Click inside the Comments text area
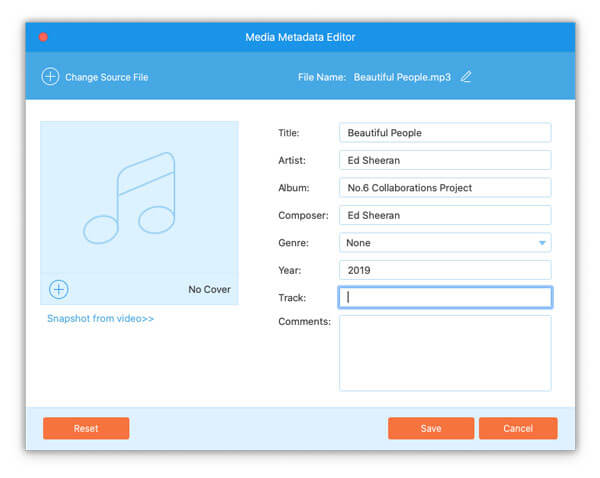This screenshot has height=478, width=600. pyautogui.click(x=445, y=353)
